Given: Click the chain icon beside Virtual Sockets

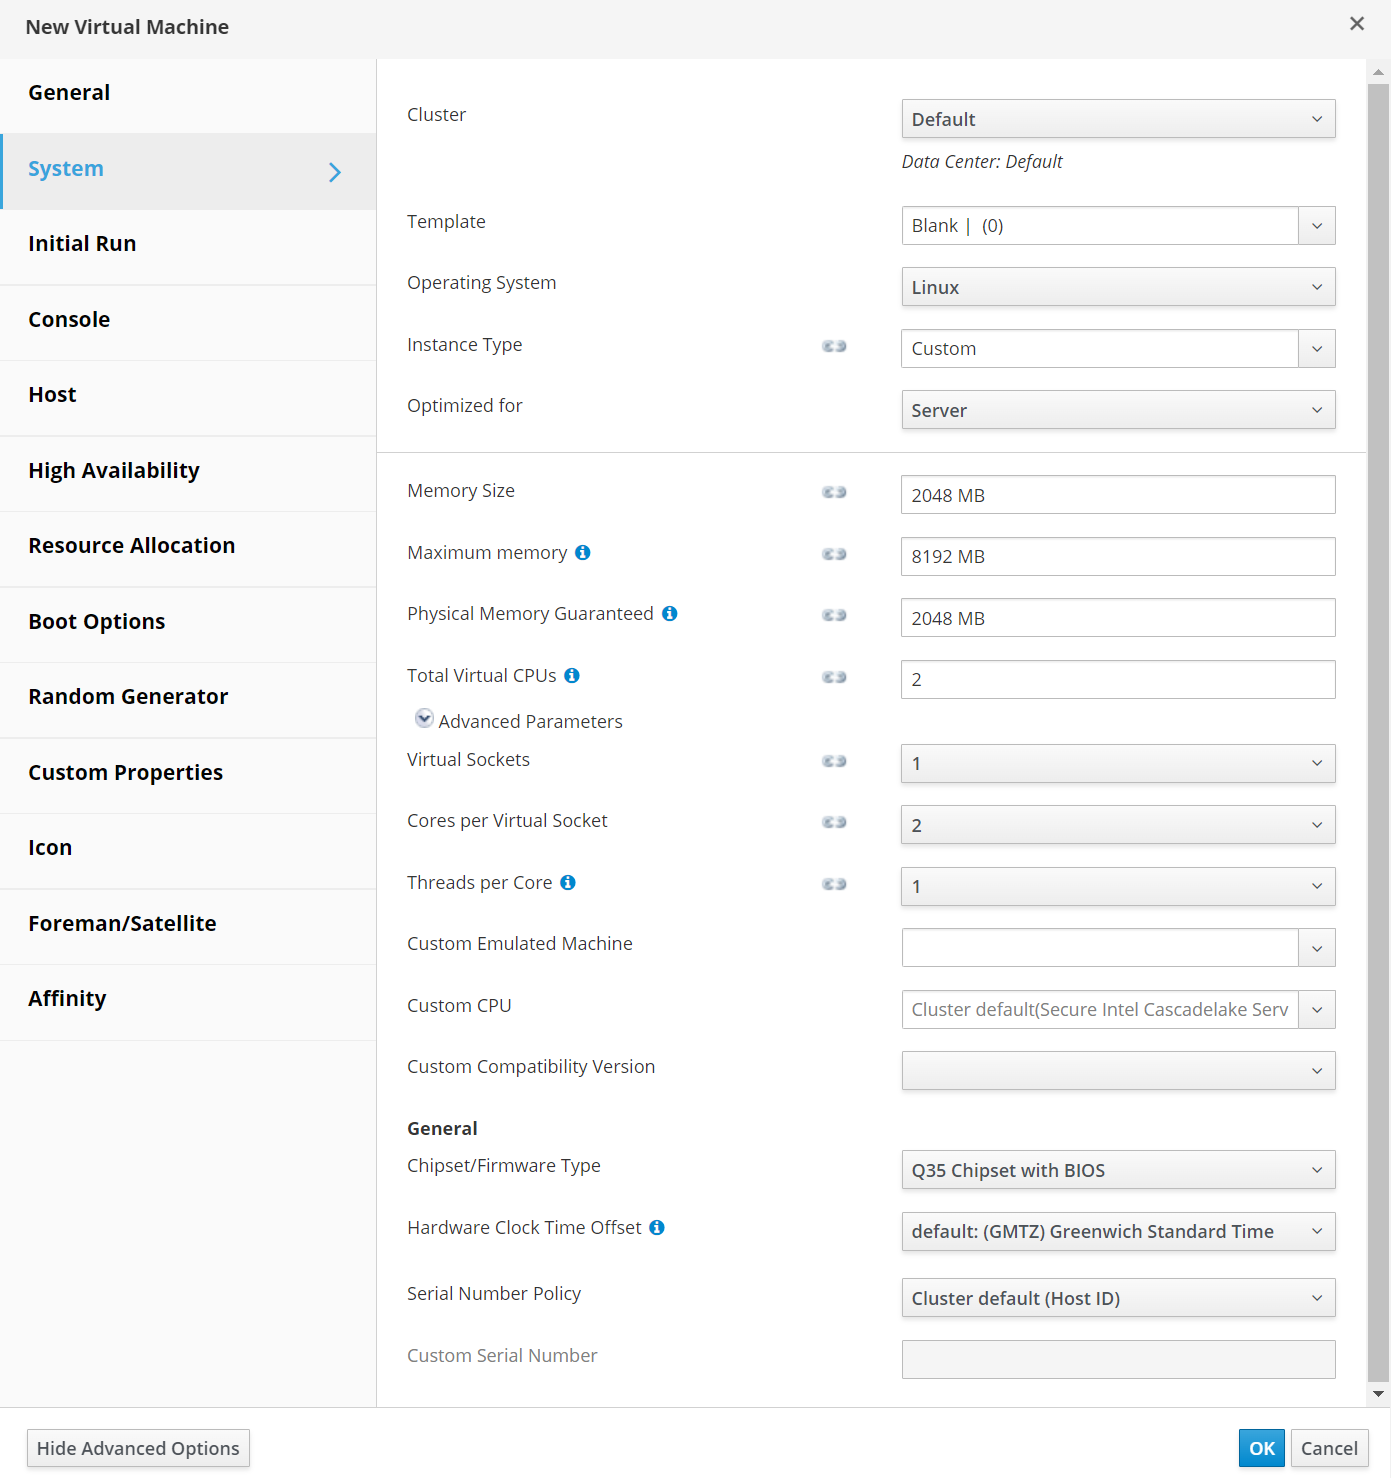Looking at the screenshot, I should [x=834, y=761].
